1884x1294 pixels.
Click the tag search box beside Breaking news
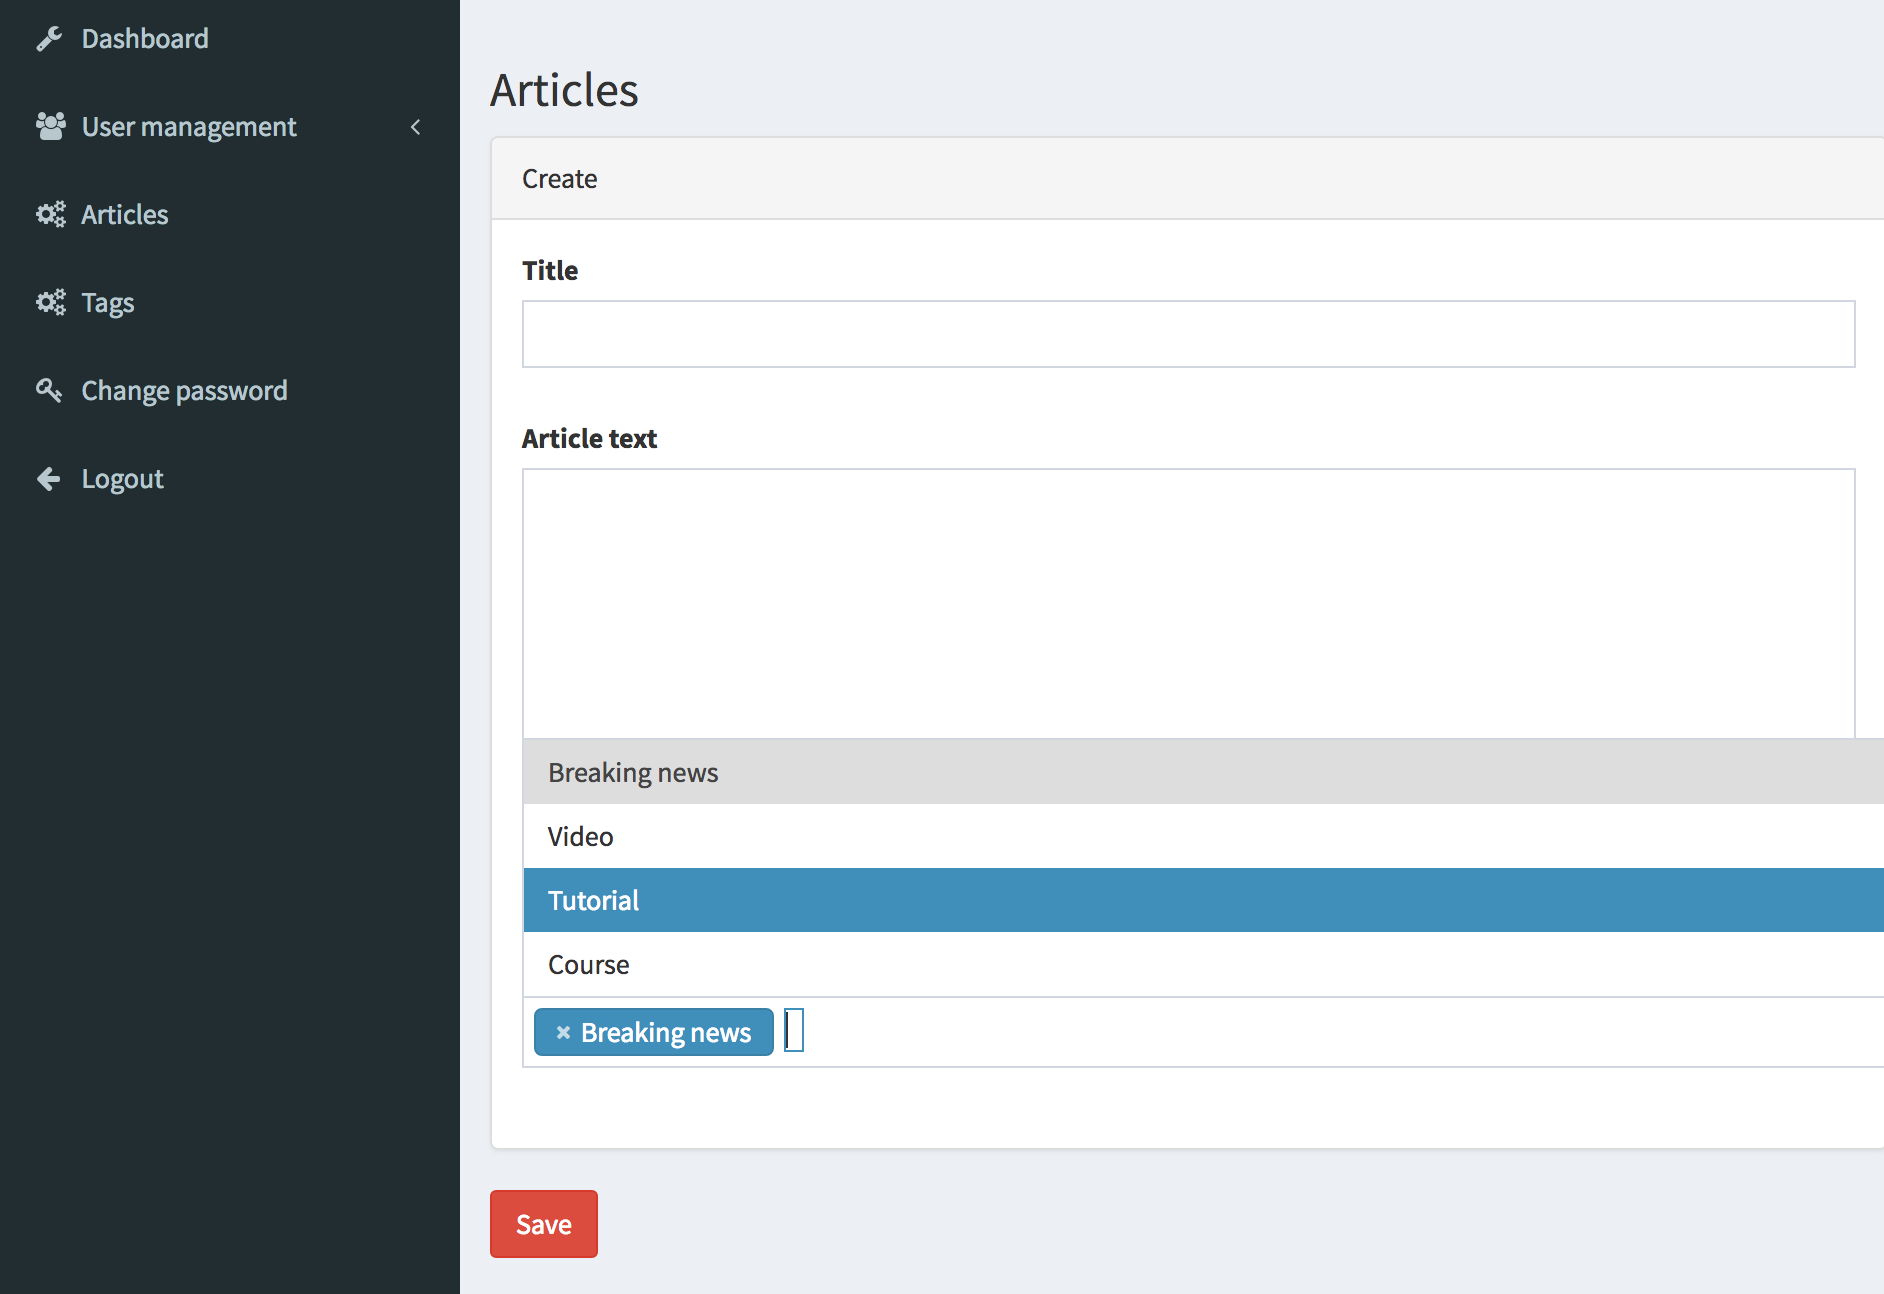(795, 1031)
